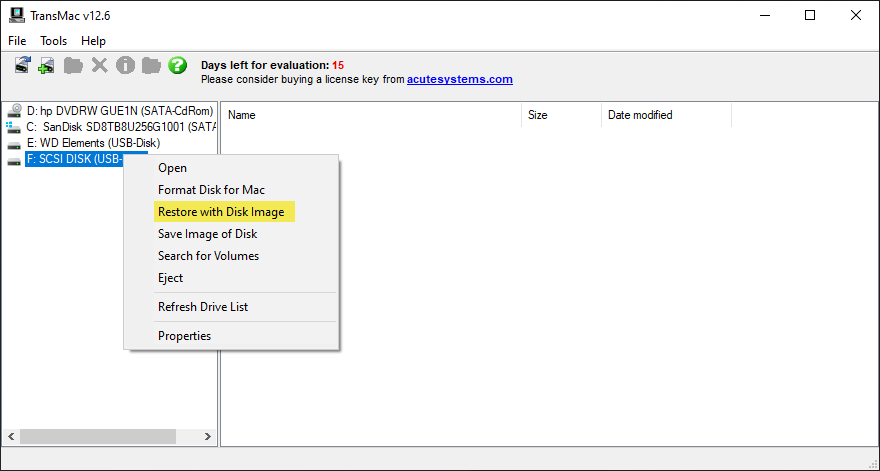Open the Help menu

[93, 41]
